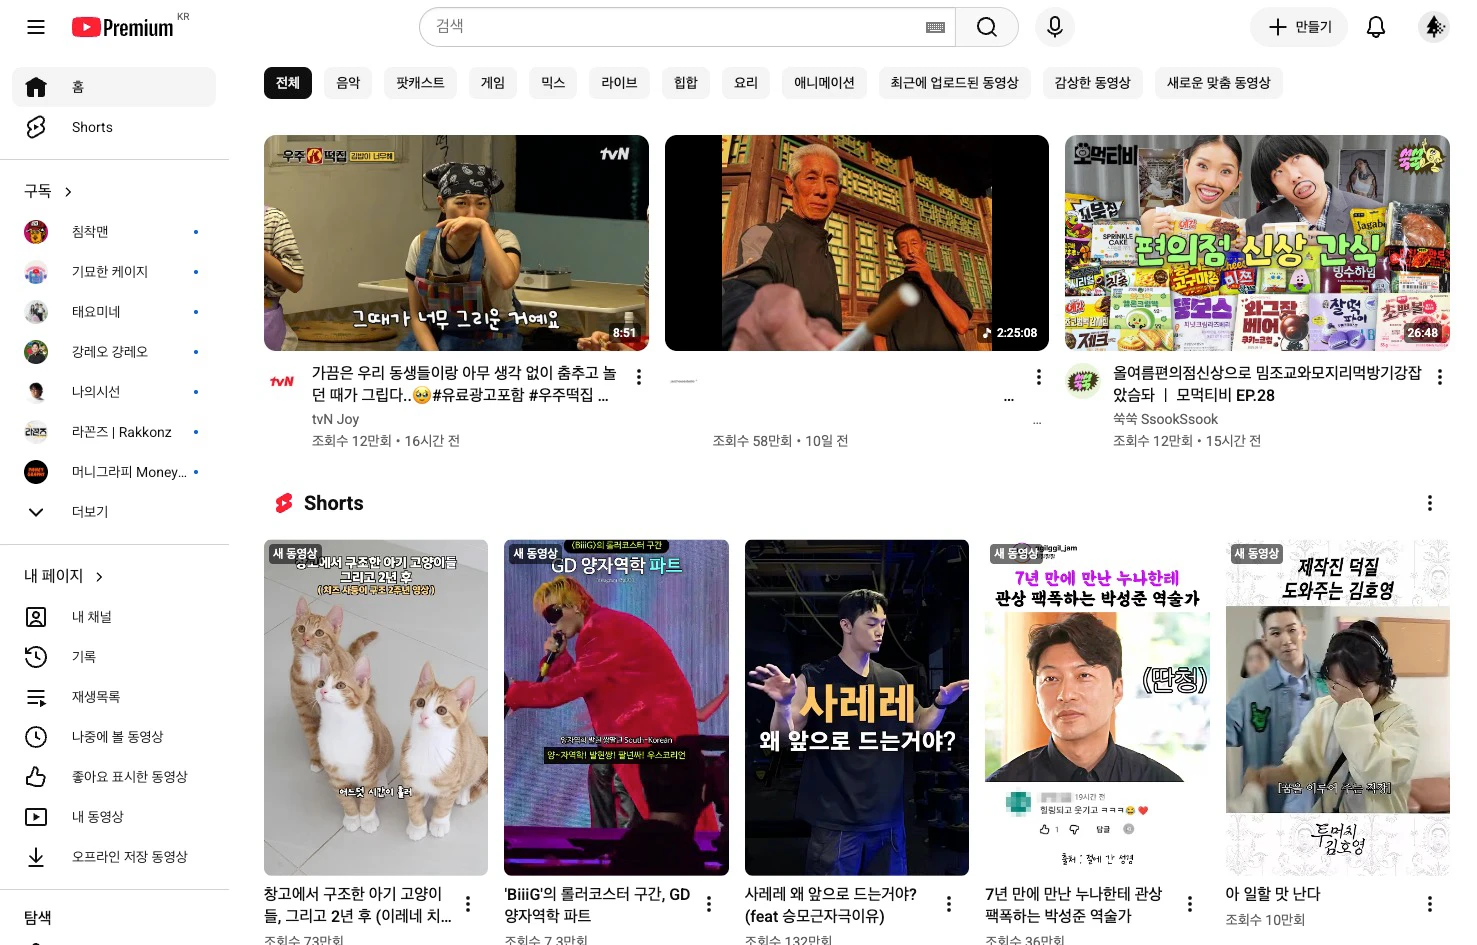
Task: Open 좋아요 표시한 동영상 list
Action: pos(114,777)
